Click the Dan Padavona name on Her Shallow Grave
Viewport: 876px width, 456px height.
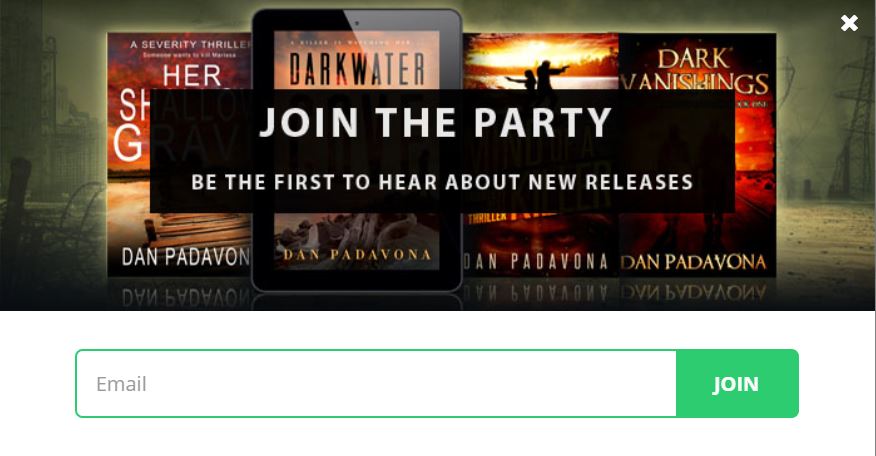point(185,257)
